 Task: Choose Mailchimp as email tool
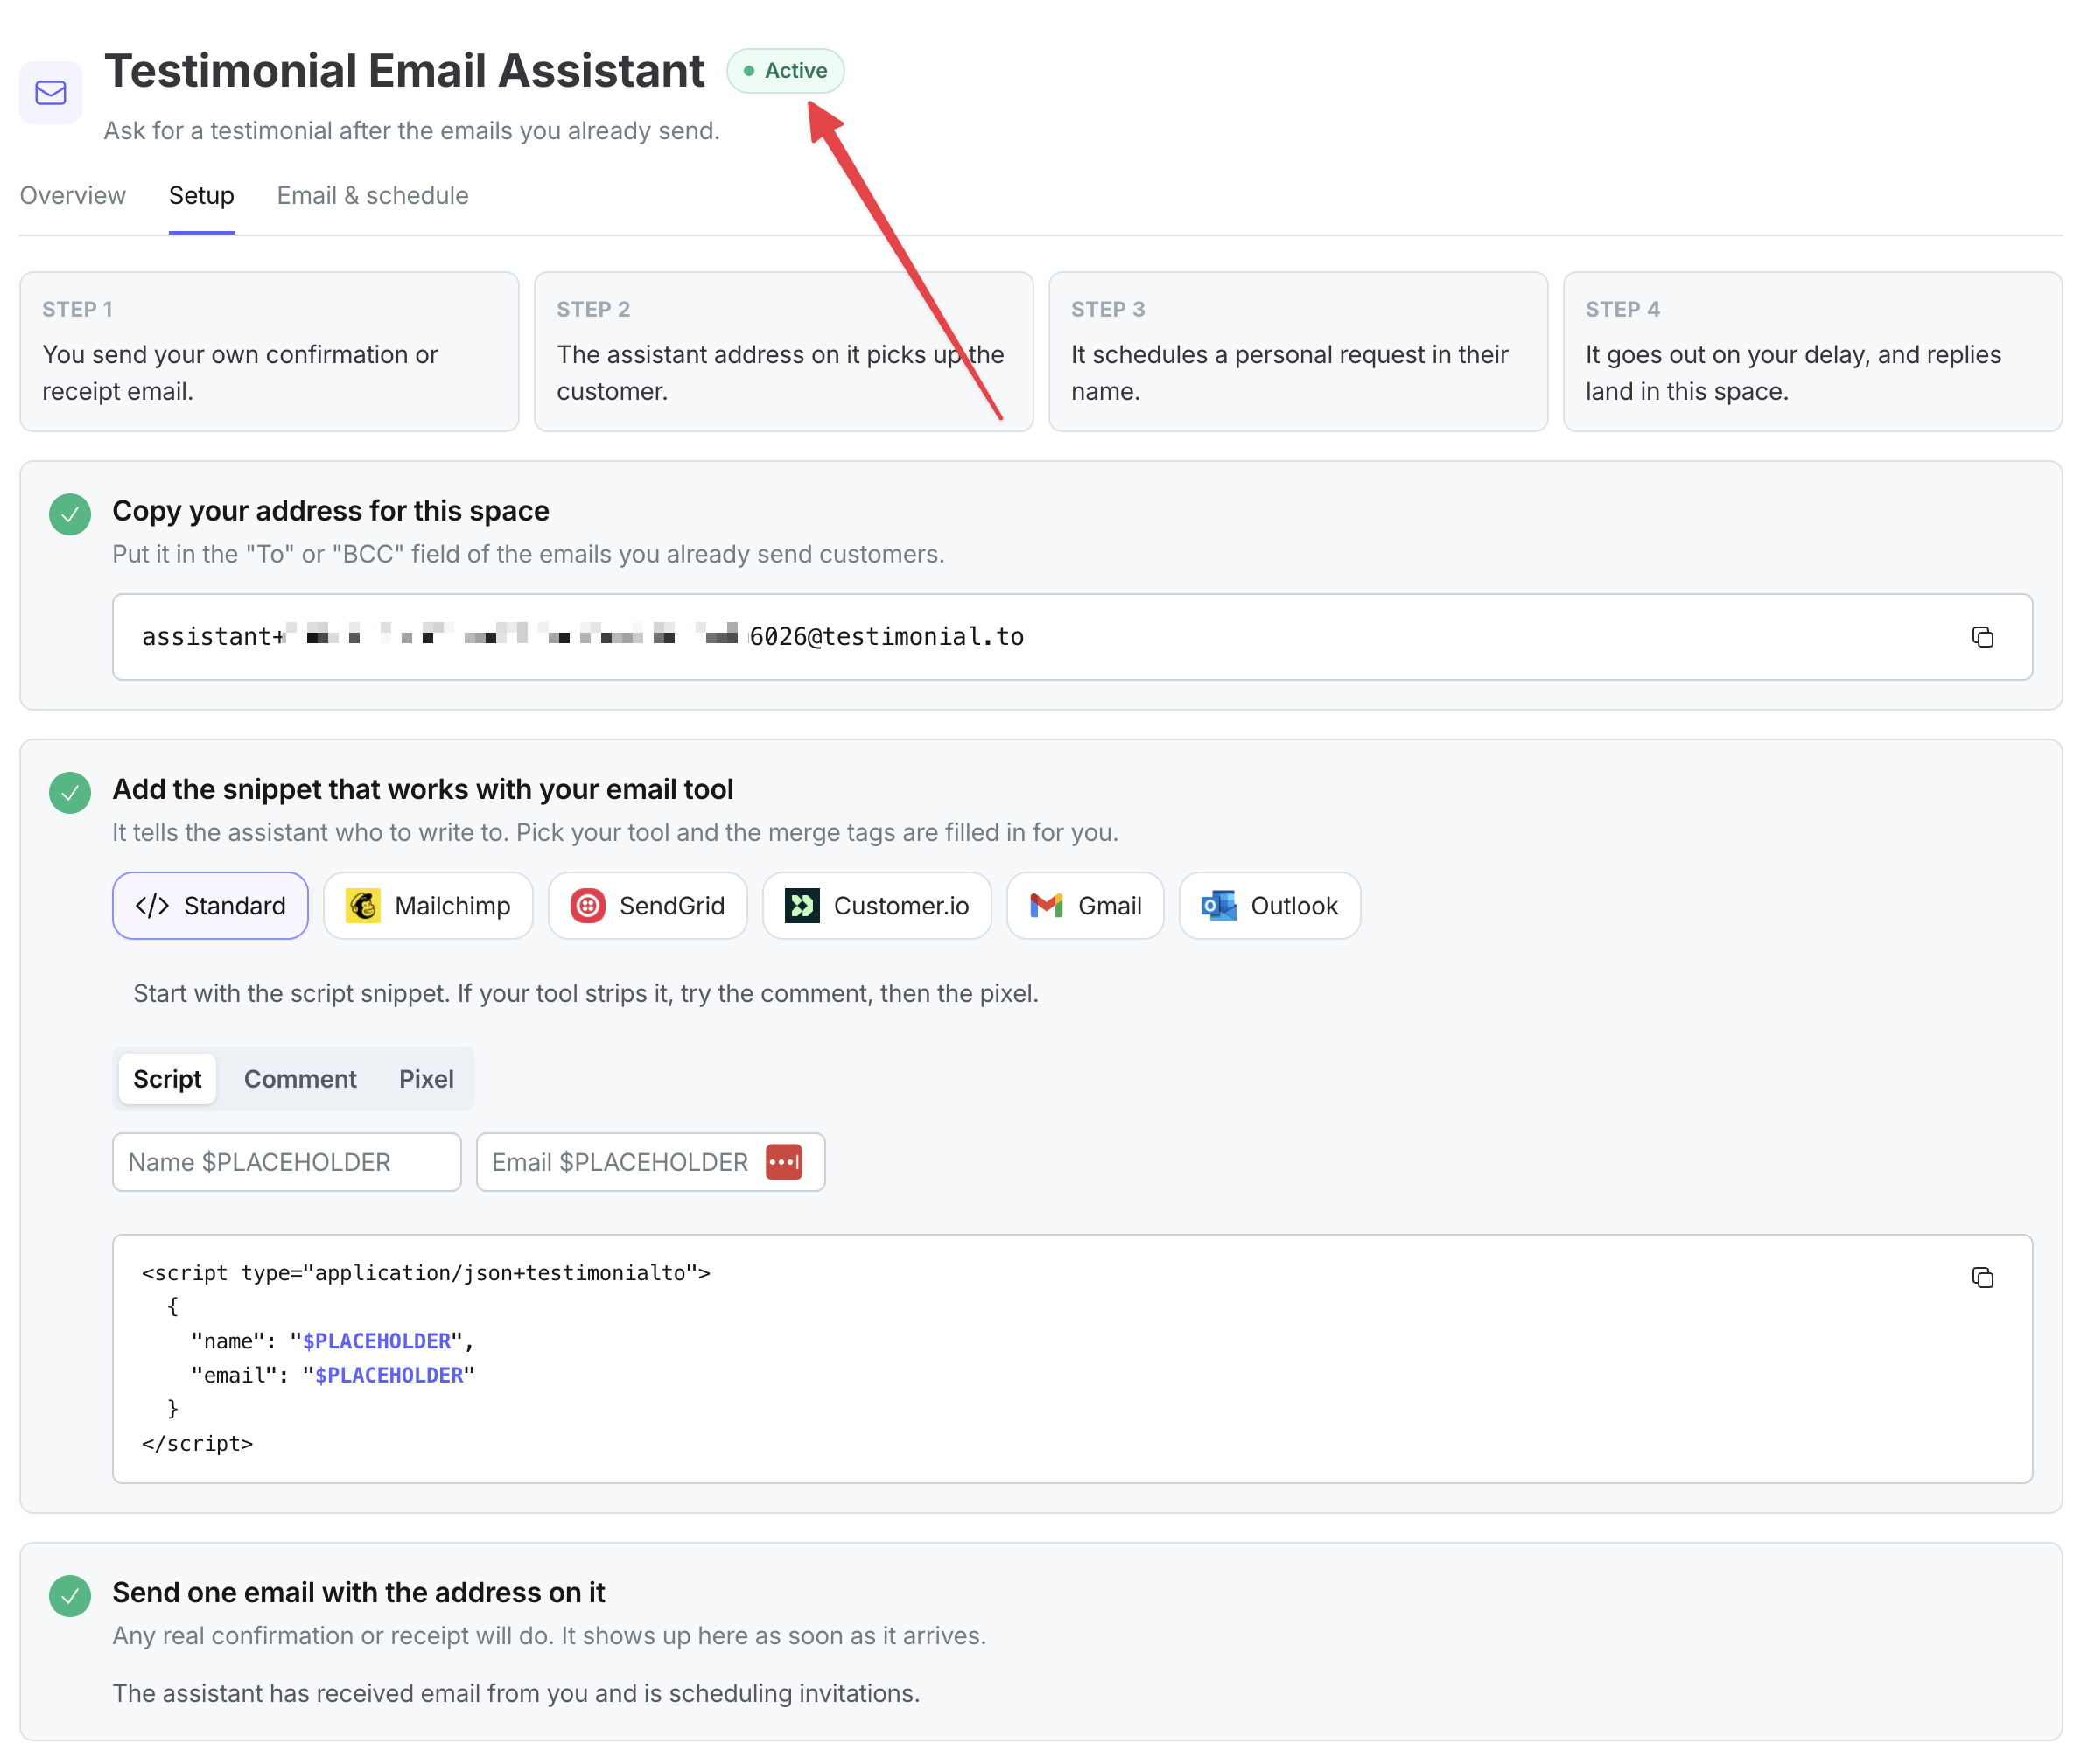point(428,906)
